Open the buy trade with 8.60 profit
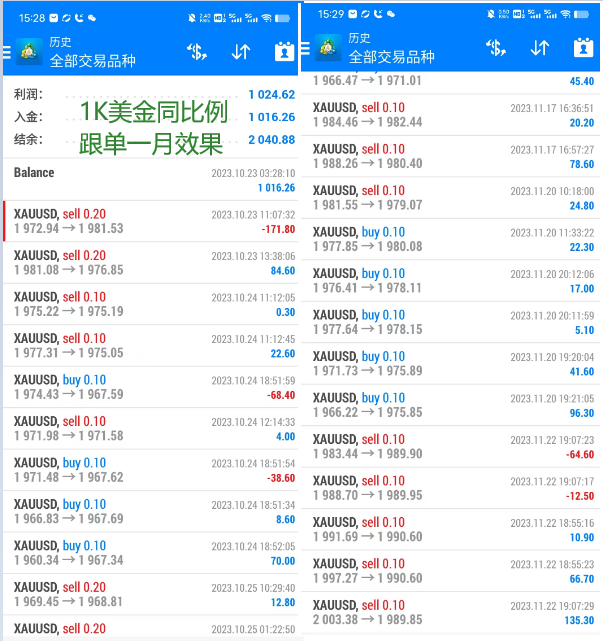 (x=150, y=511)
